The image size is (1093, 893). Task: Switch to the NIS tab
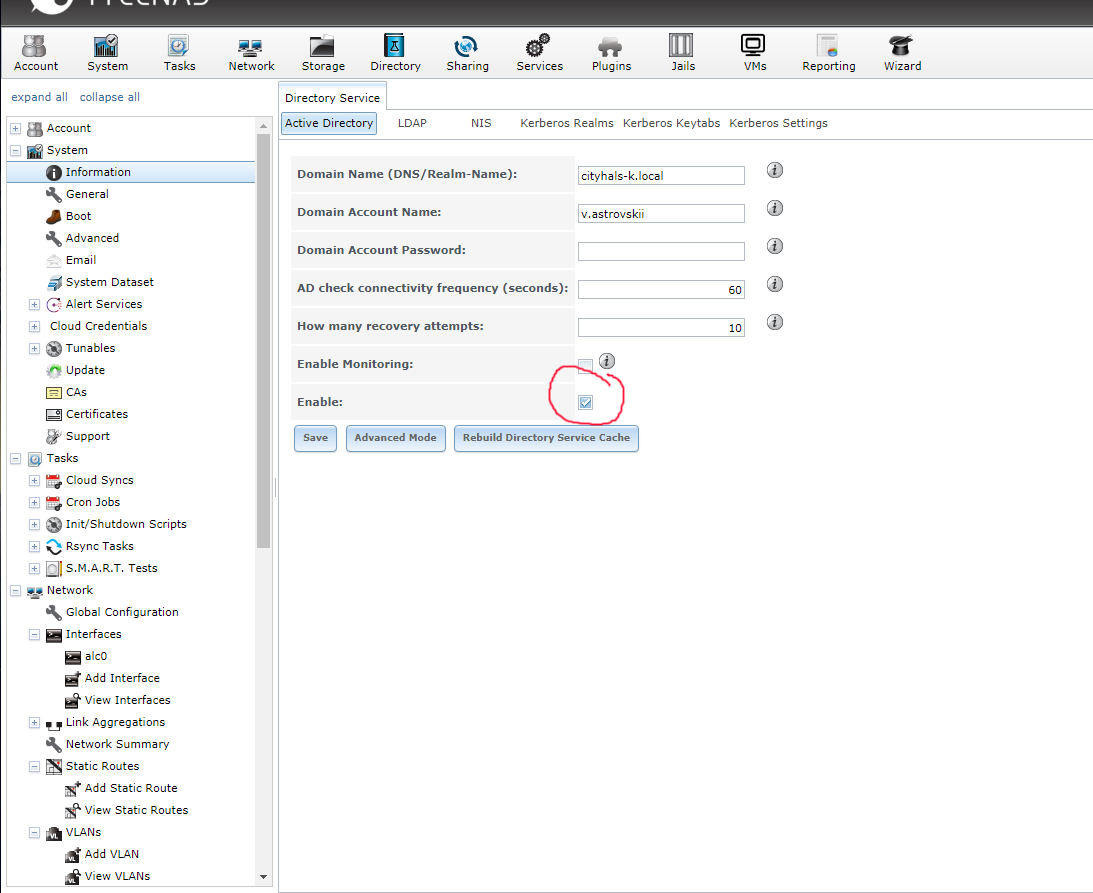point(481,123)
